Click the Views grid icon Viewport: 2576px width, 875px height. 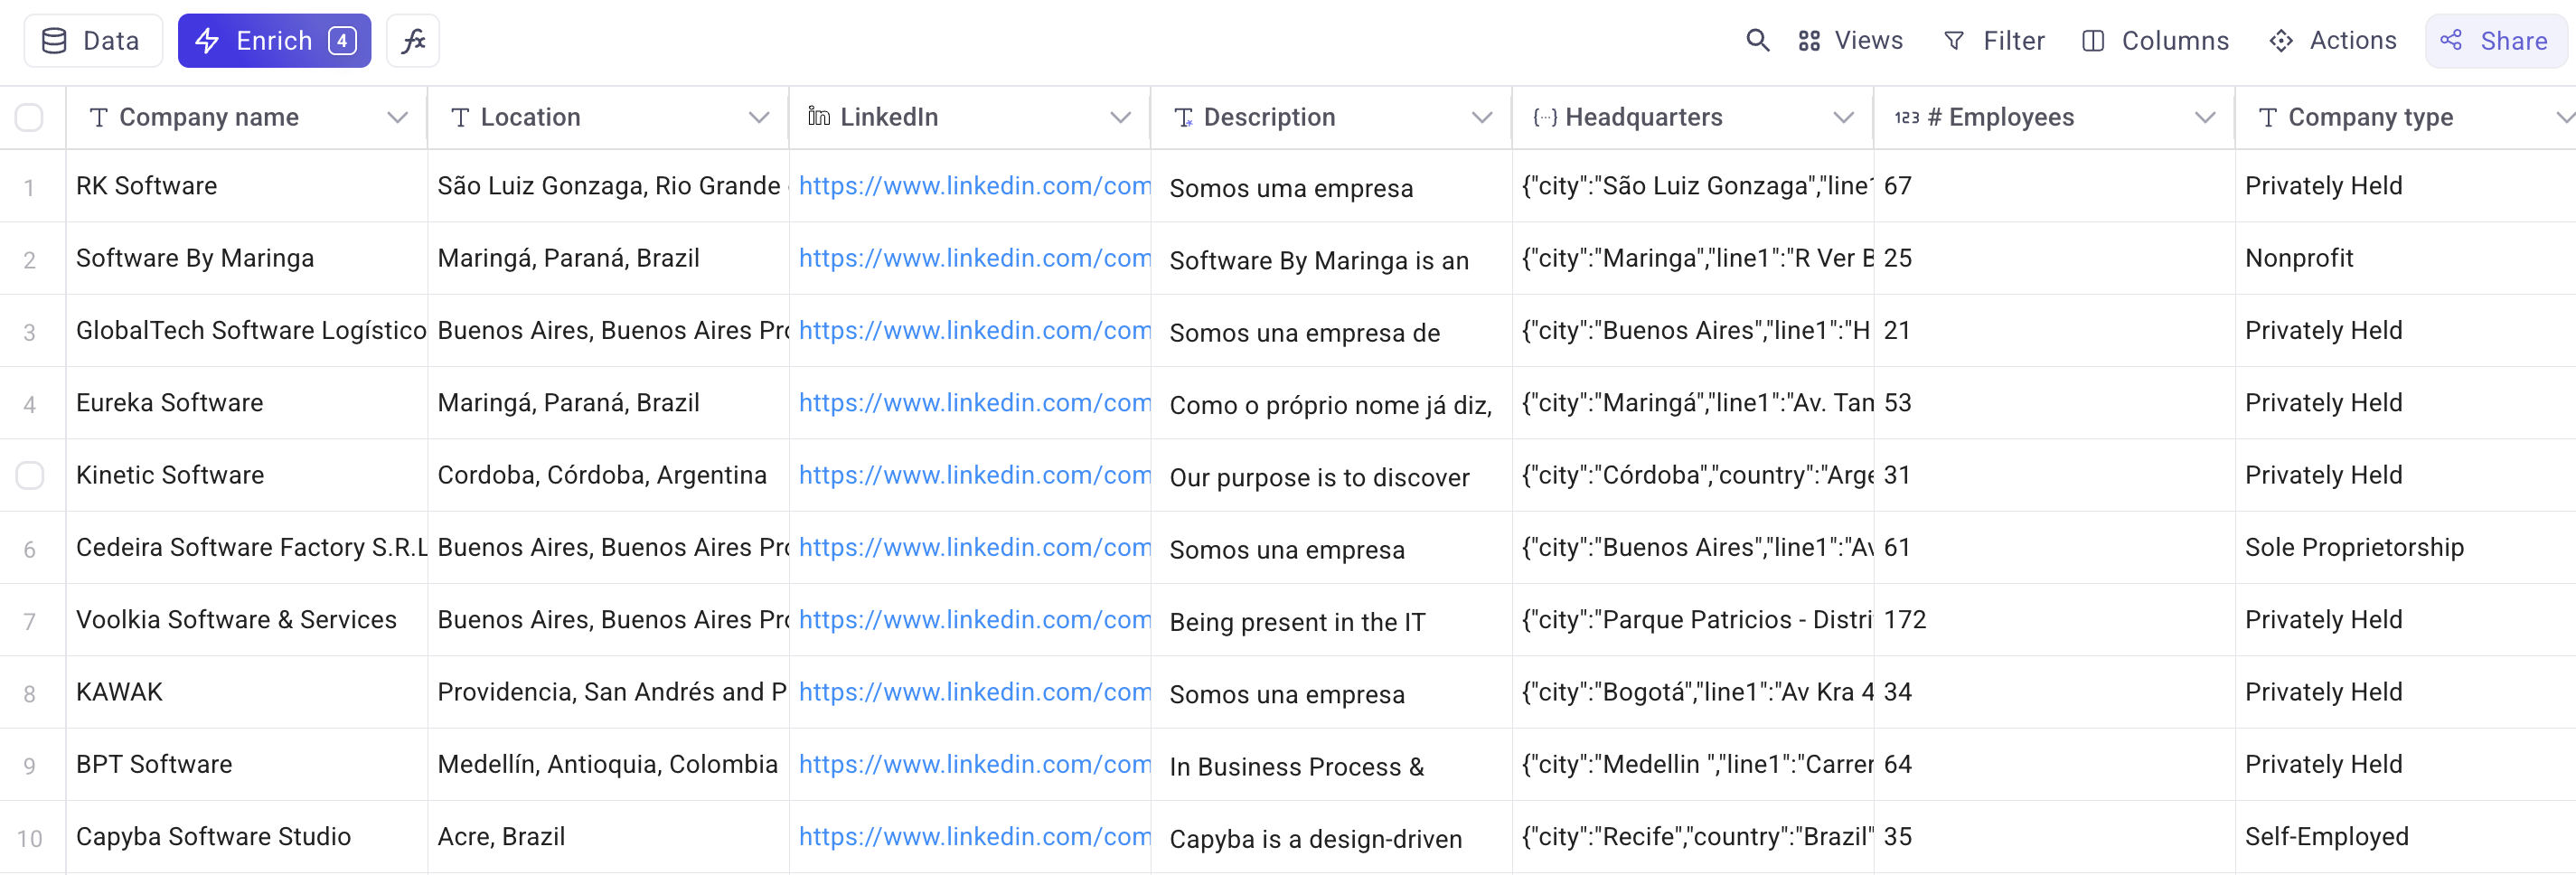[1809, 41]
